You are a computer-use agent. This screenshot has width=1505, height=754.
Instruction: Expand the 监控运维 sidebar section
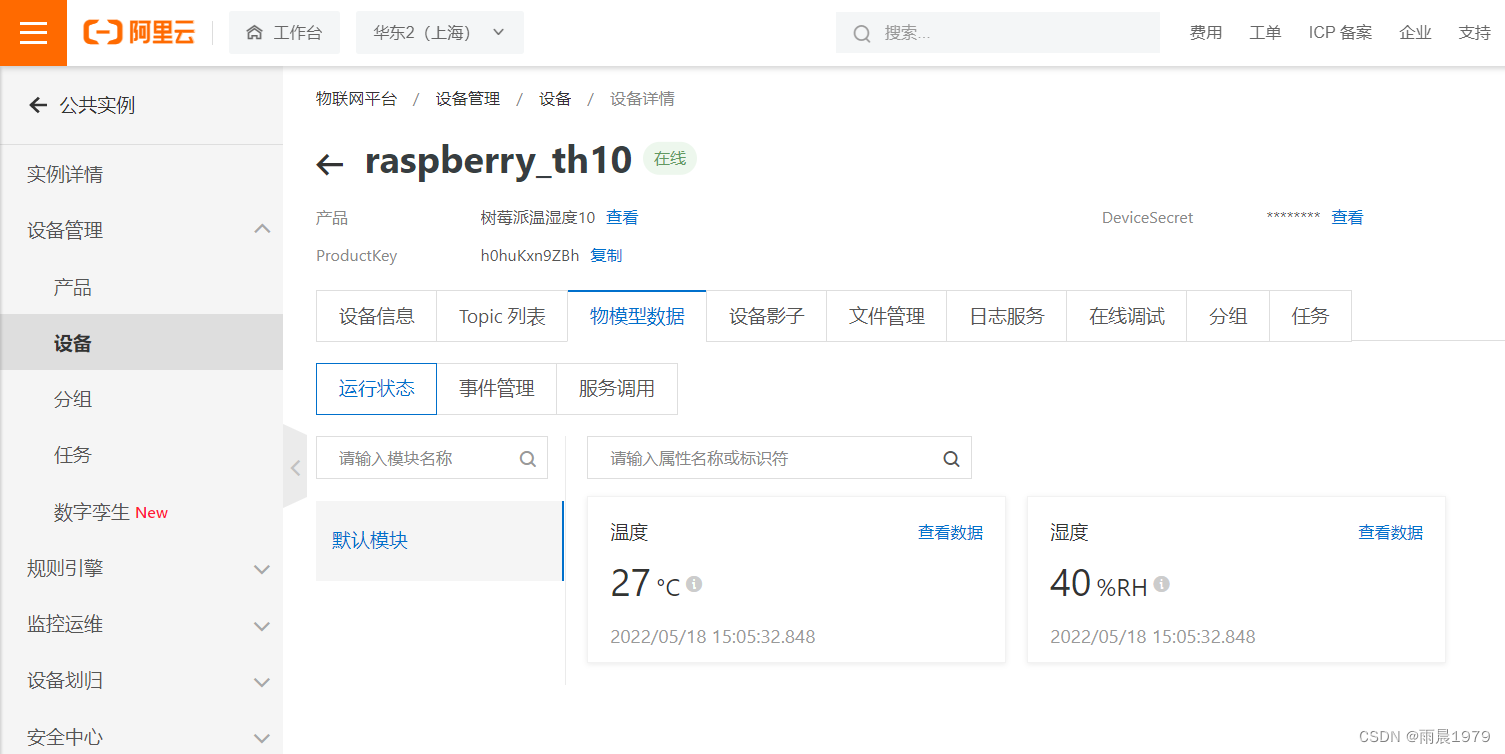(x=262, y=626)
